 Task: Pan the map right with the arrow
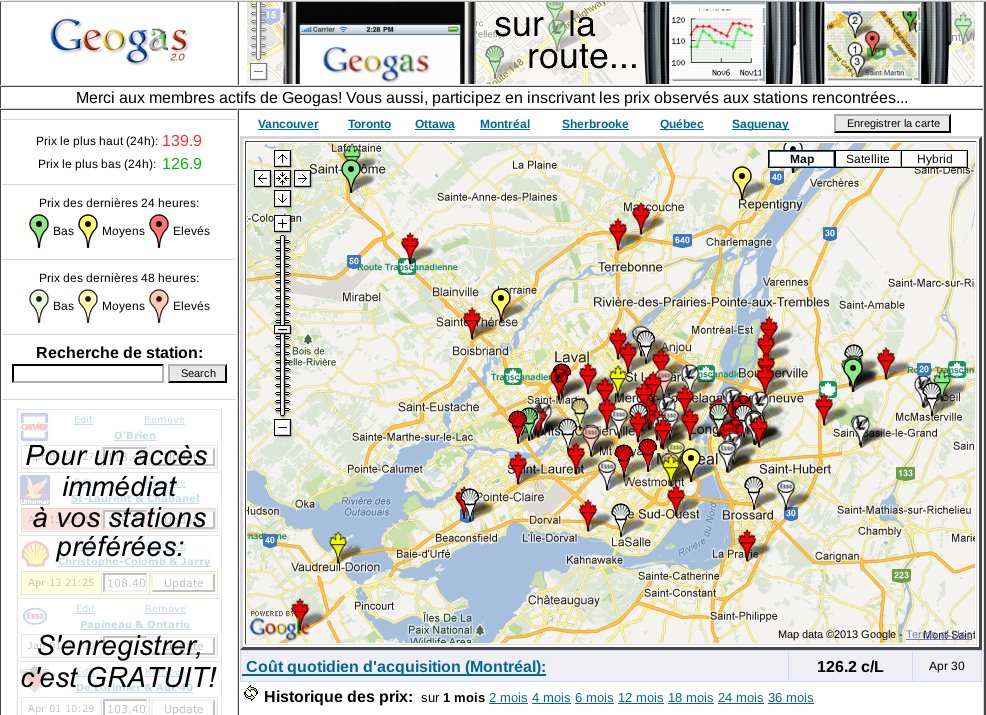point(302,179)
